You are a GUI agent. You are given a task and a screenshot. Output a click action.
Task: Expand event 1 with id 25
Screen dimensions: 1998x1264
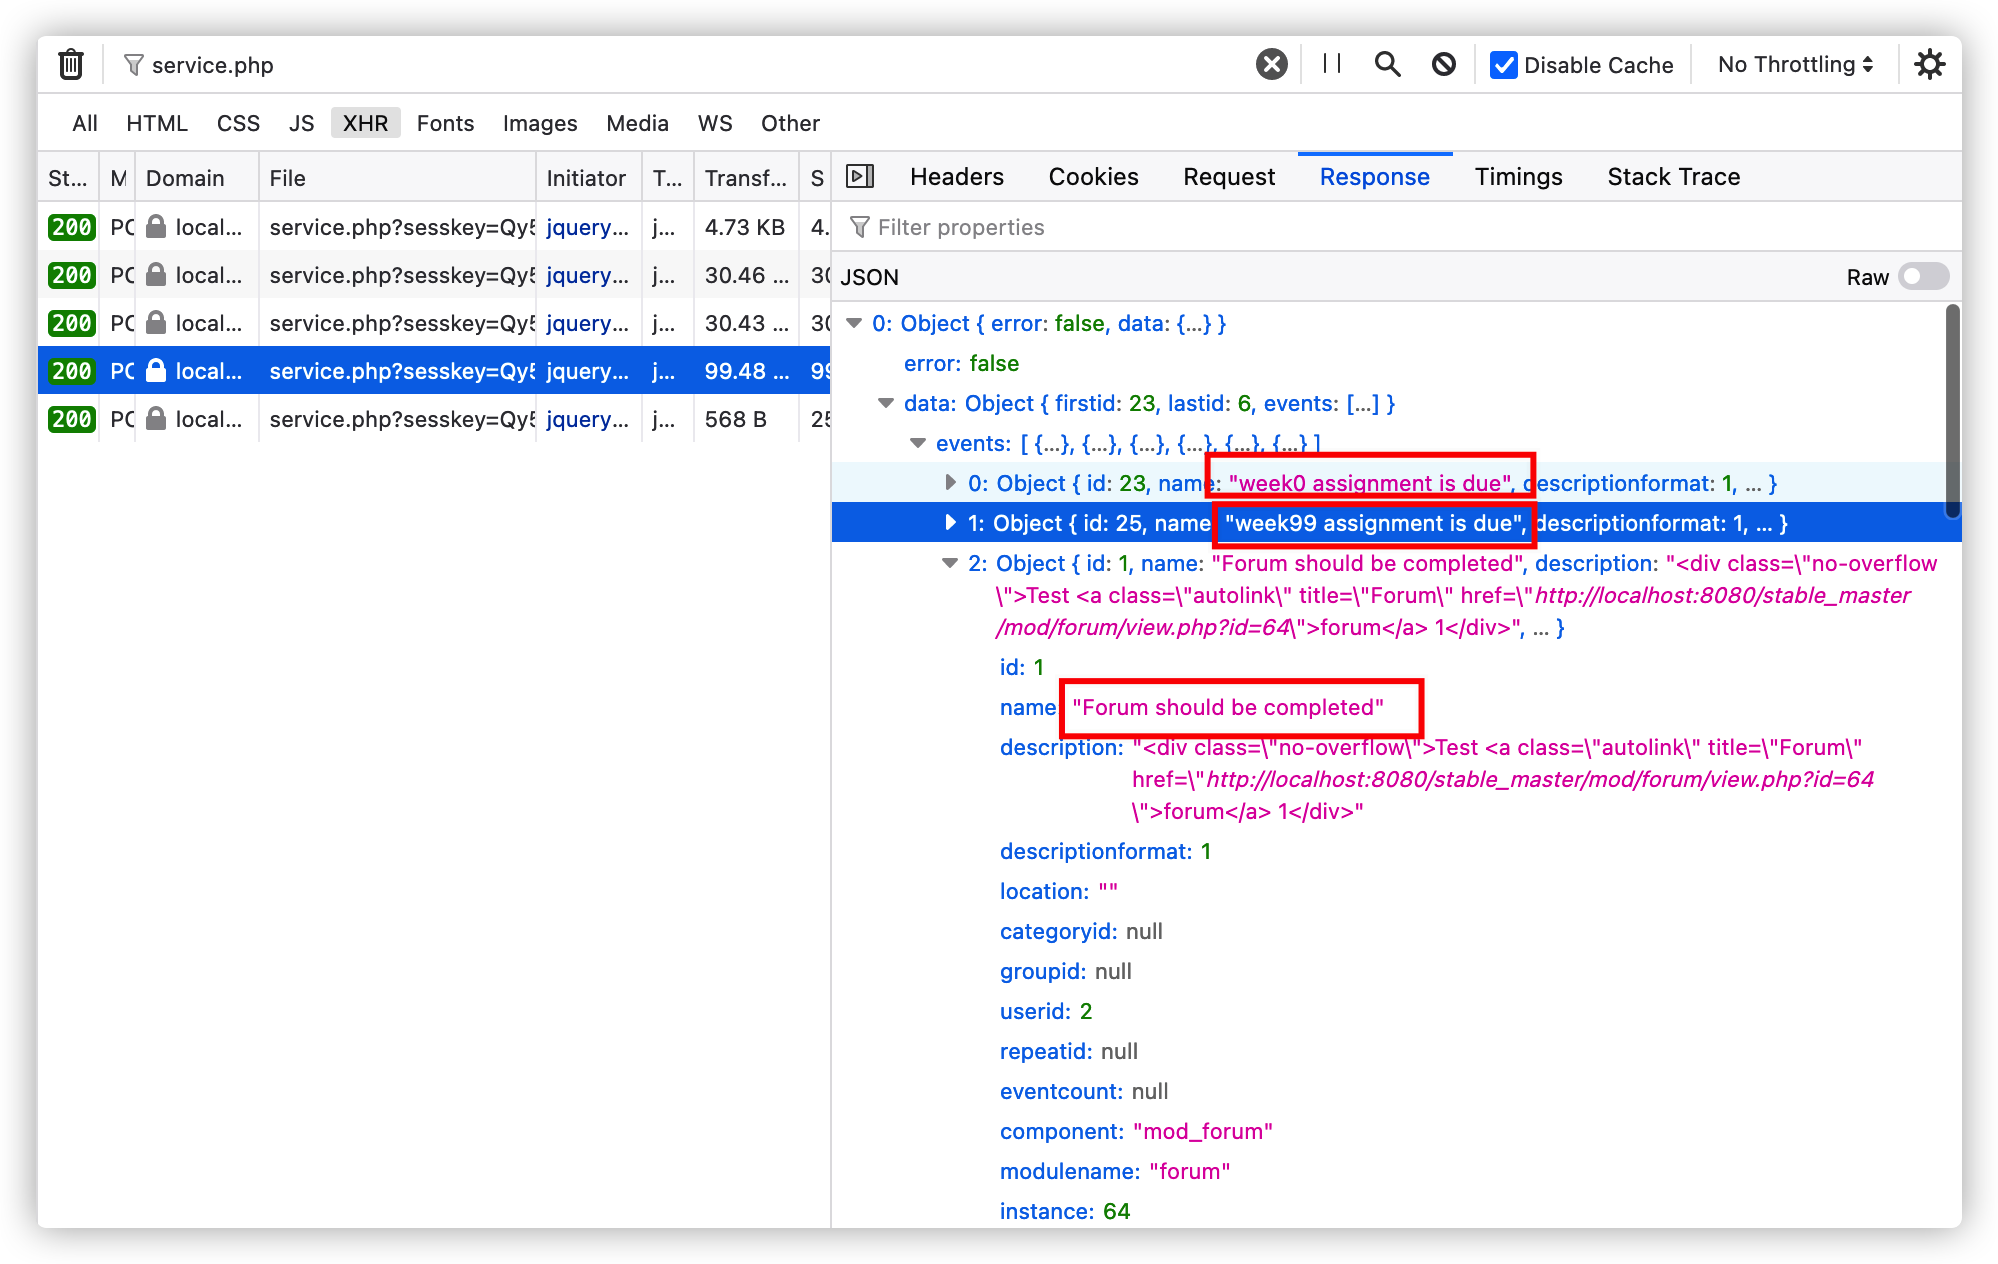(x=950, y=523)
